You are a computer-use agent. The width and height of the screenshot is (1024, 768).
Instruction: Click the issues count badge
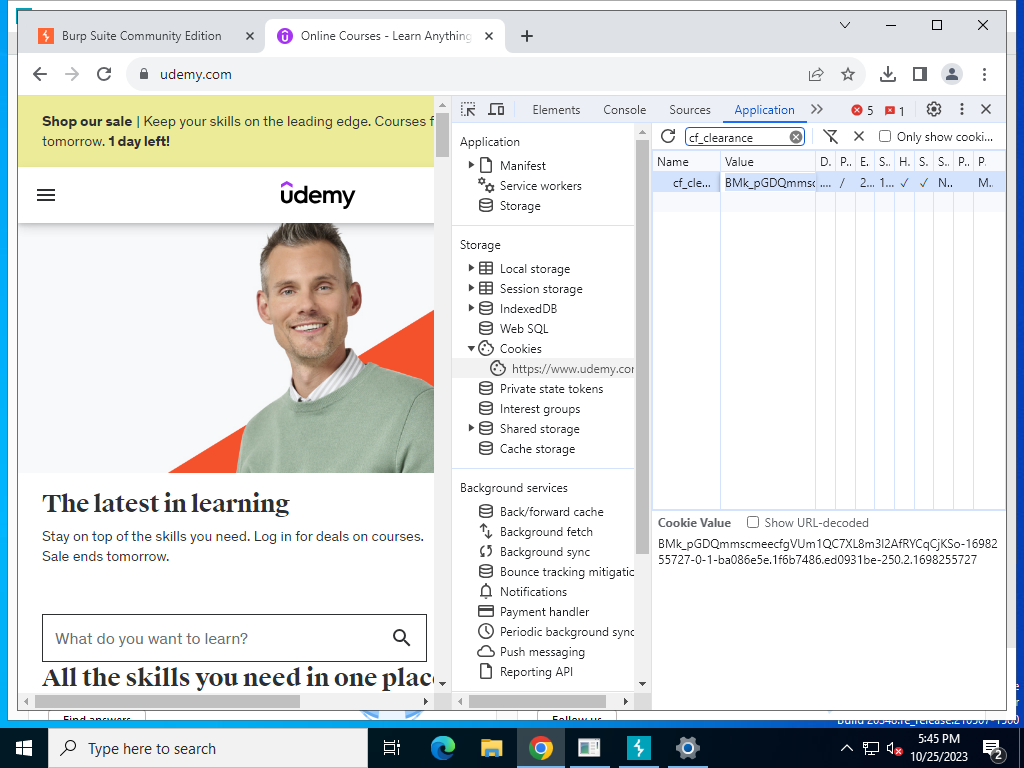point(895,110)
